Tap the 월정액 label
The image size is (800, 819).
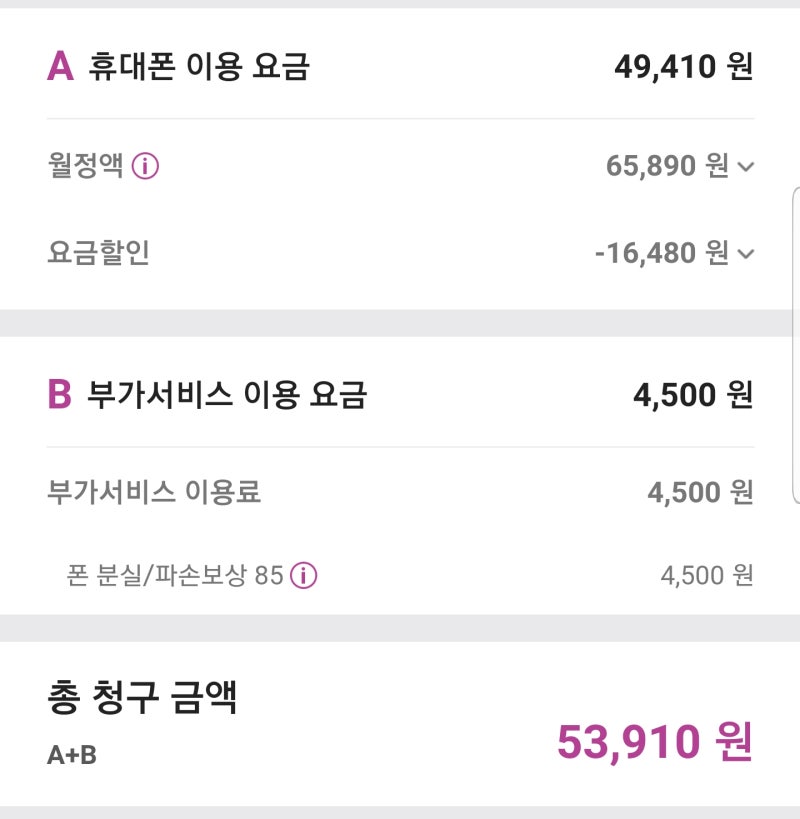pos(86,166)
